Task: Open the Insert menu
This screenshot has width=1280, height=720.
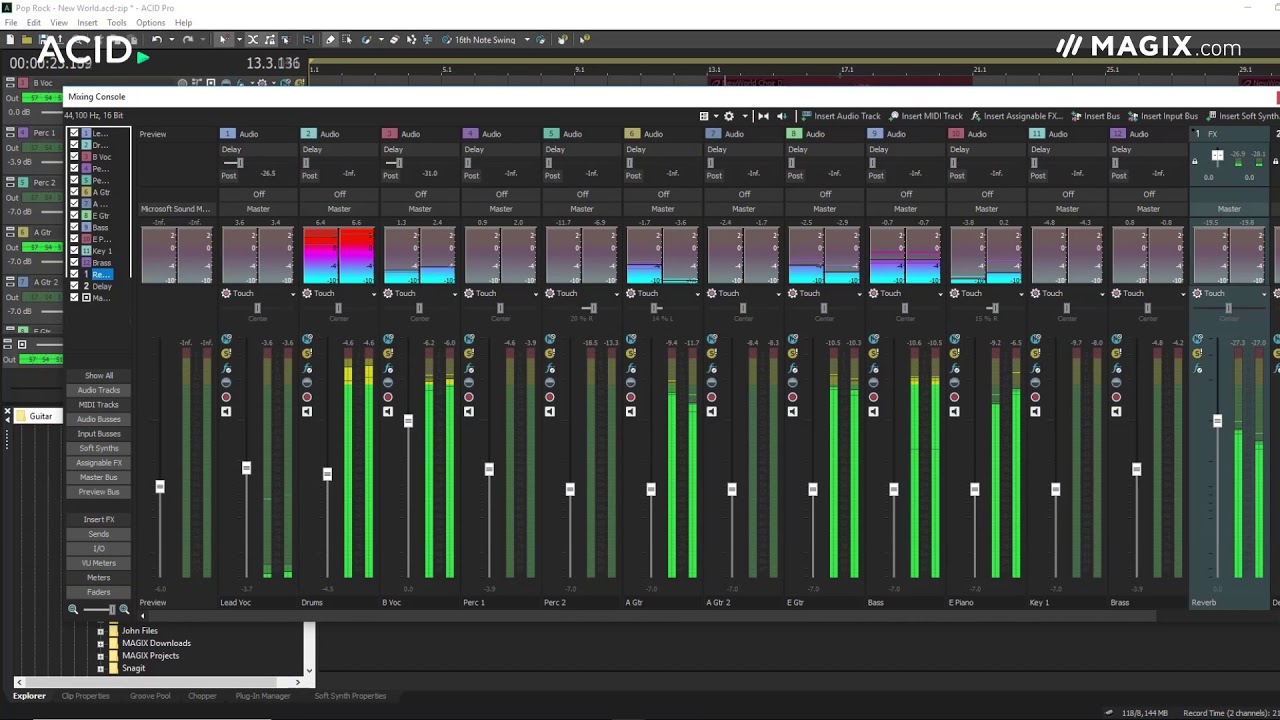Action: [88, 22]
